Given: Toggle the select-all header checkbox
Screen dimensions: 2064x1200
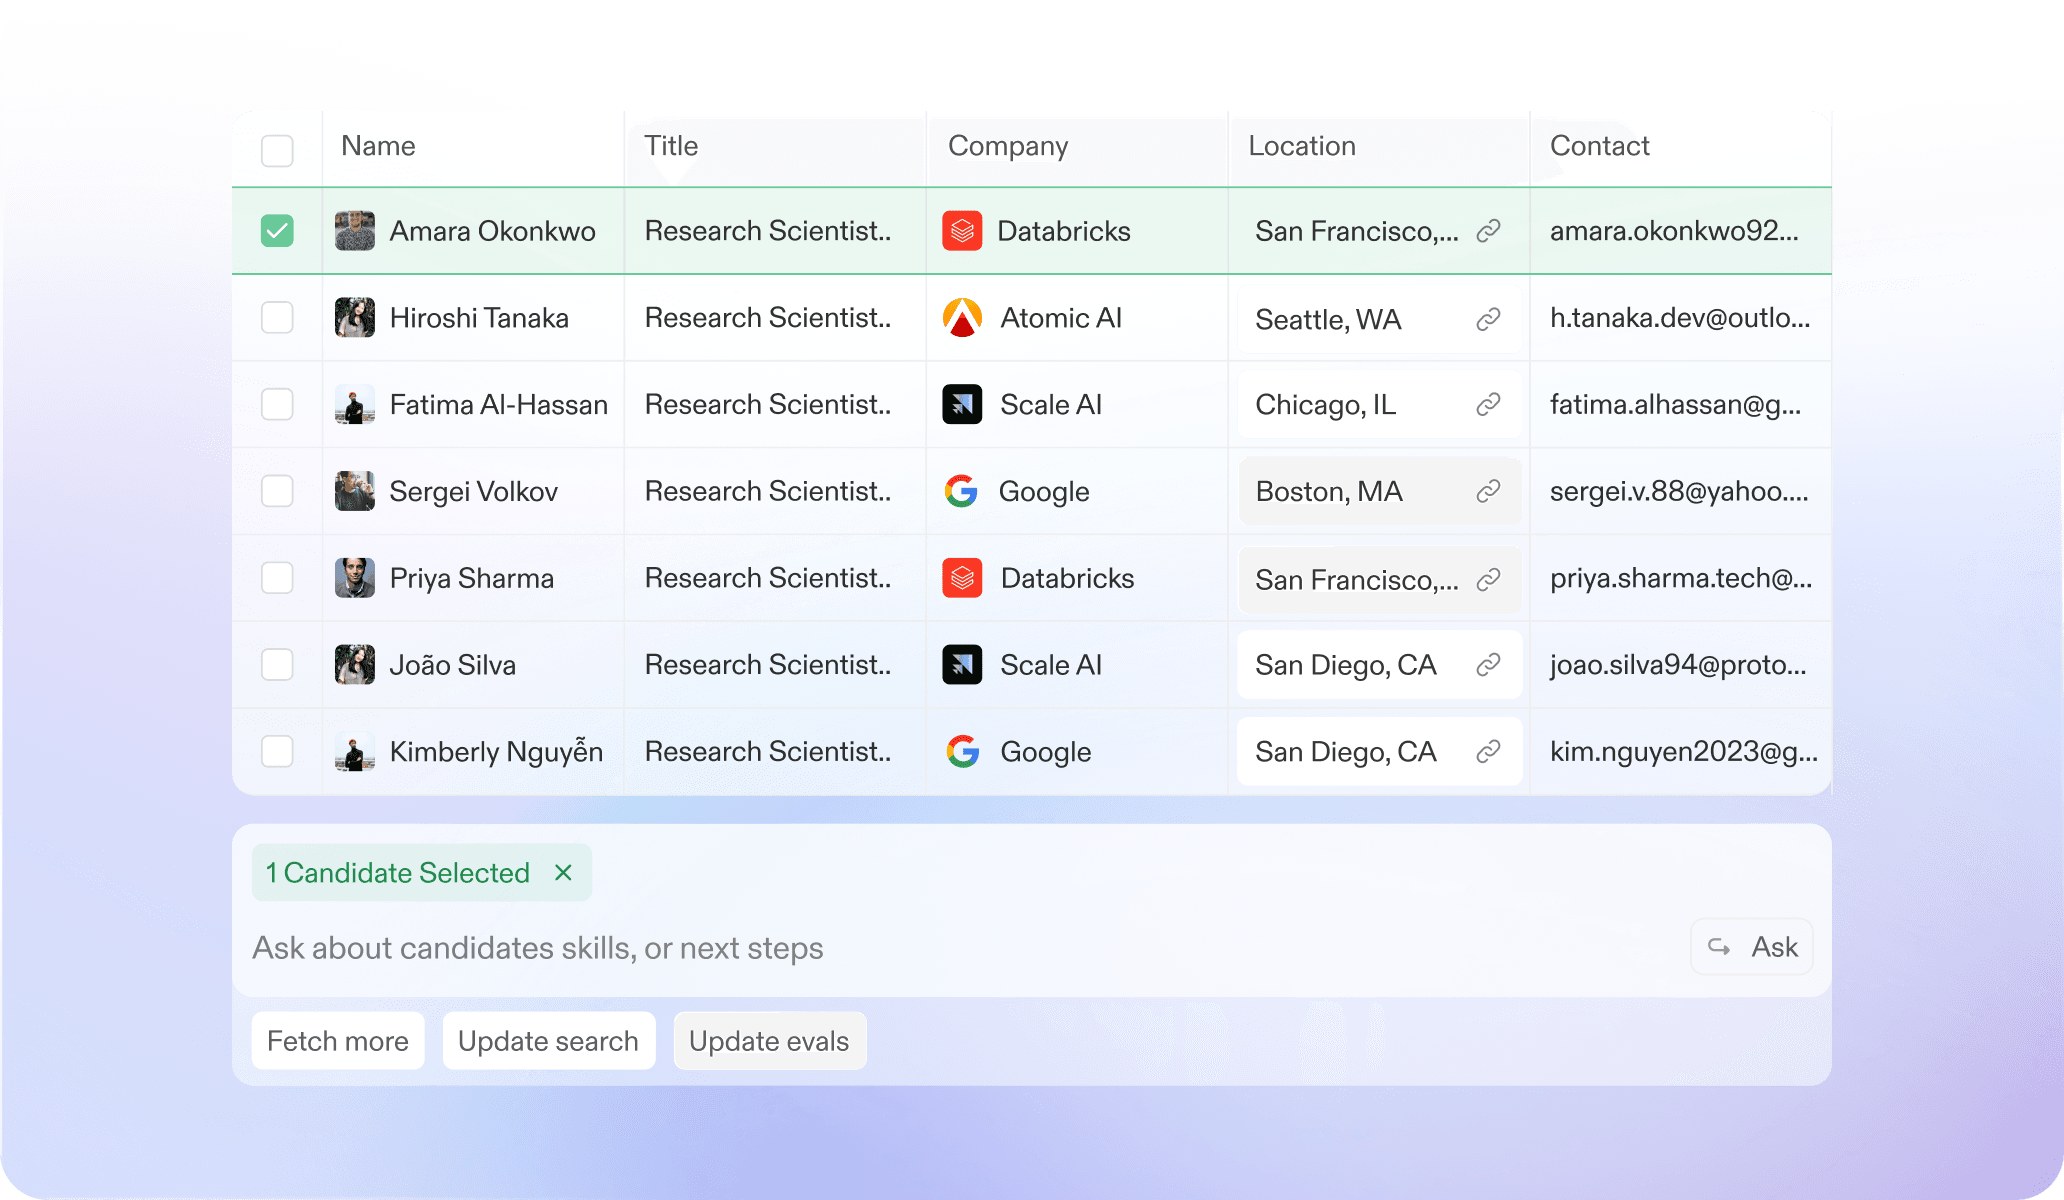Looking at the screenshot, I should click(x=277, y=150).
